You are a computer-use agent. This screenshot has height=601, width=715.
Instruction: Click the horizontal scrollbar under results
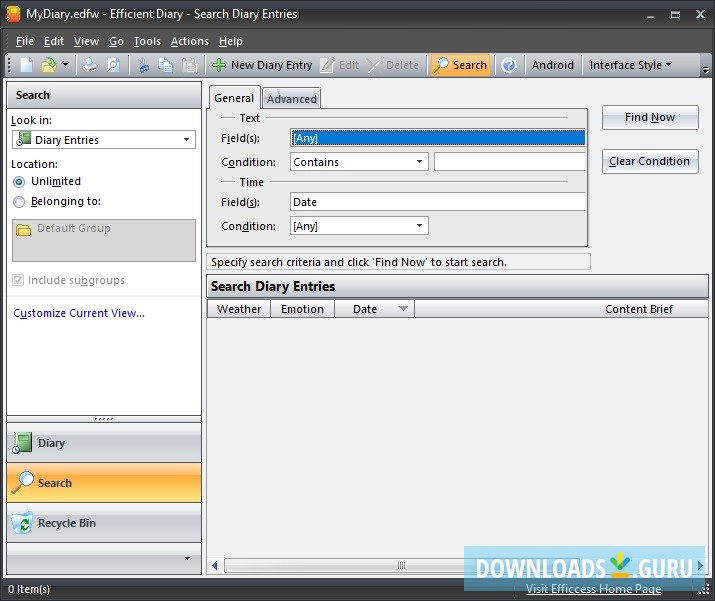click(400, 565)
